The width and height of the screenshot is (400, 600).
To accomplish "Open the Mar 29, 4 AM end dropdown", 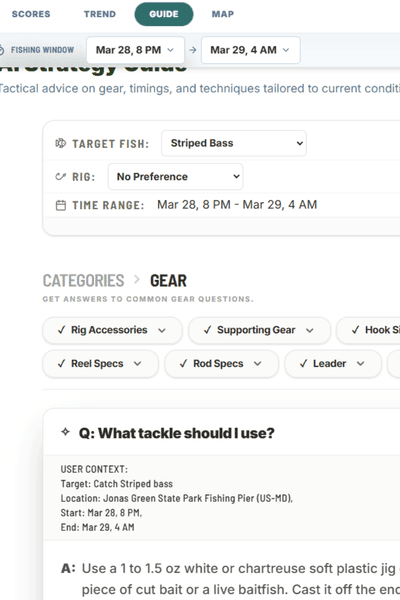I will click(250, 50).
